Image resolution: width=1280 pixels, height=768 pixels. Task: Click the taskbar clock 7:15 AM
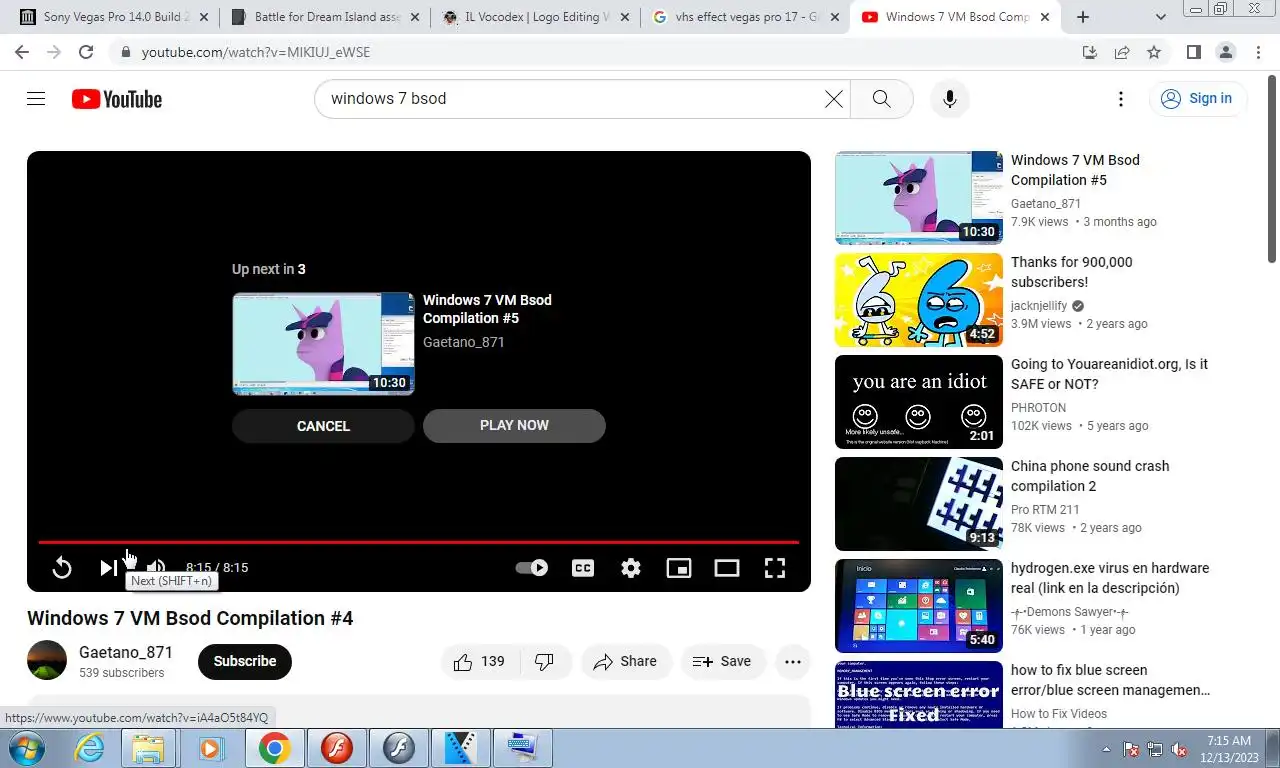click(1229, 741)
